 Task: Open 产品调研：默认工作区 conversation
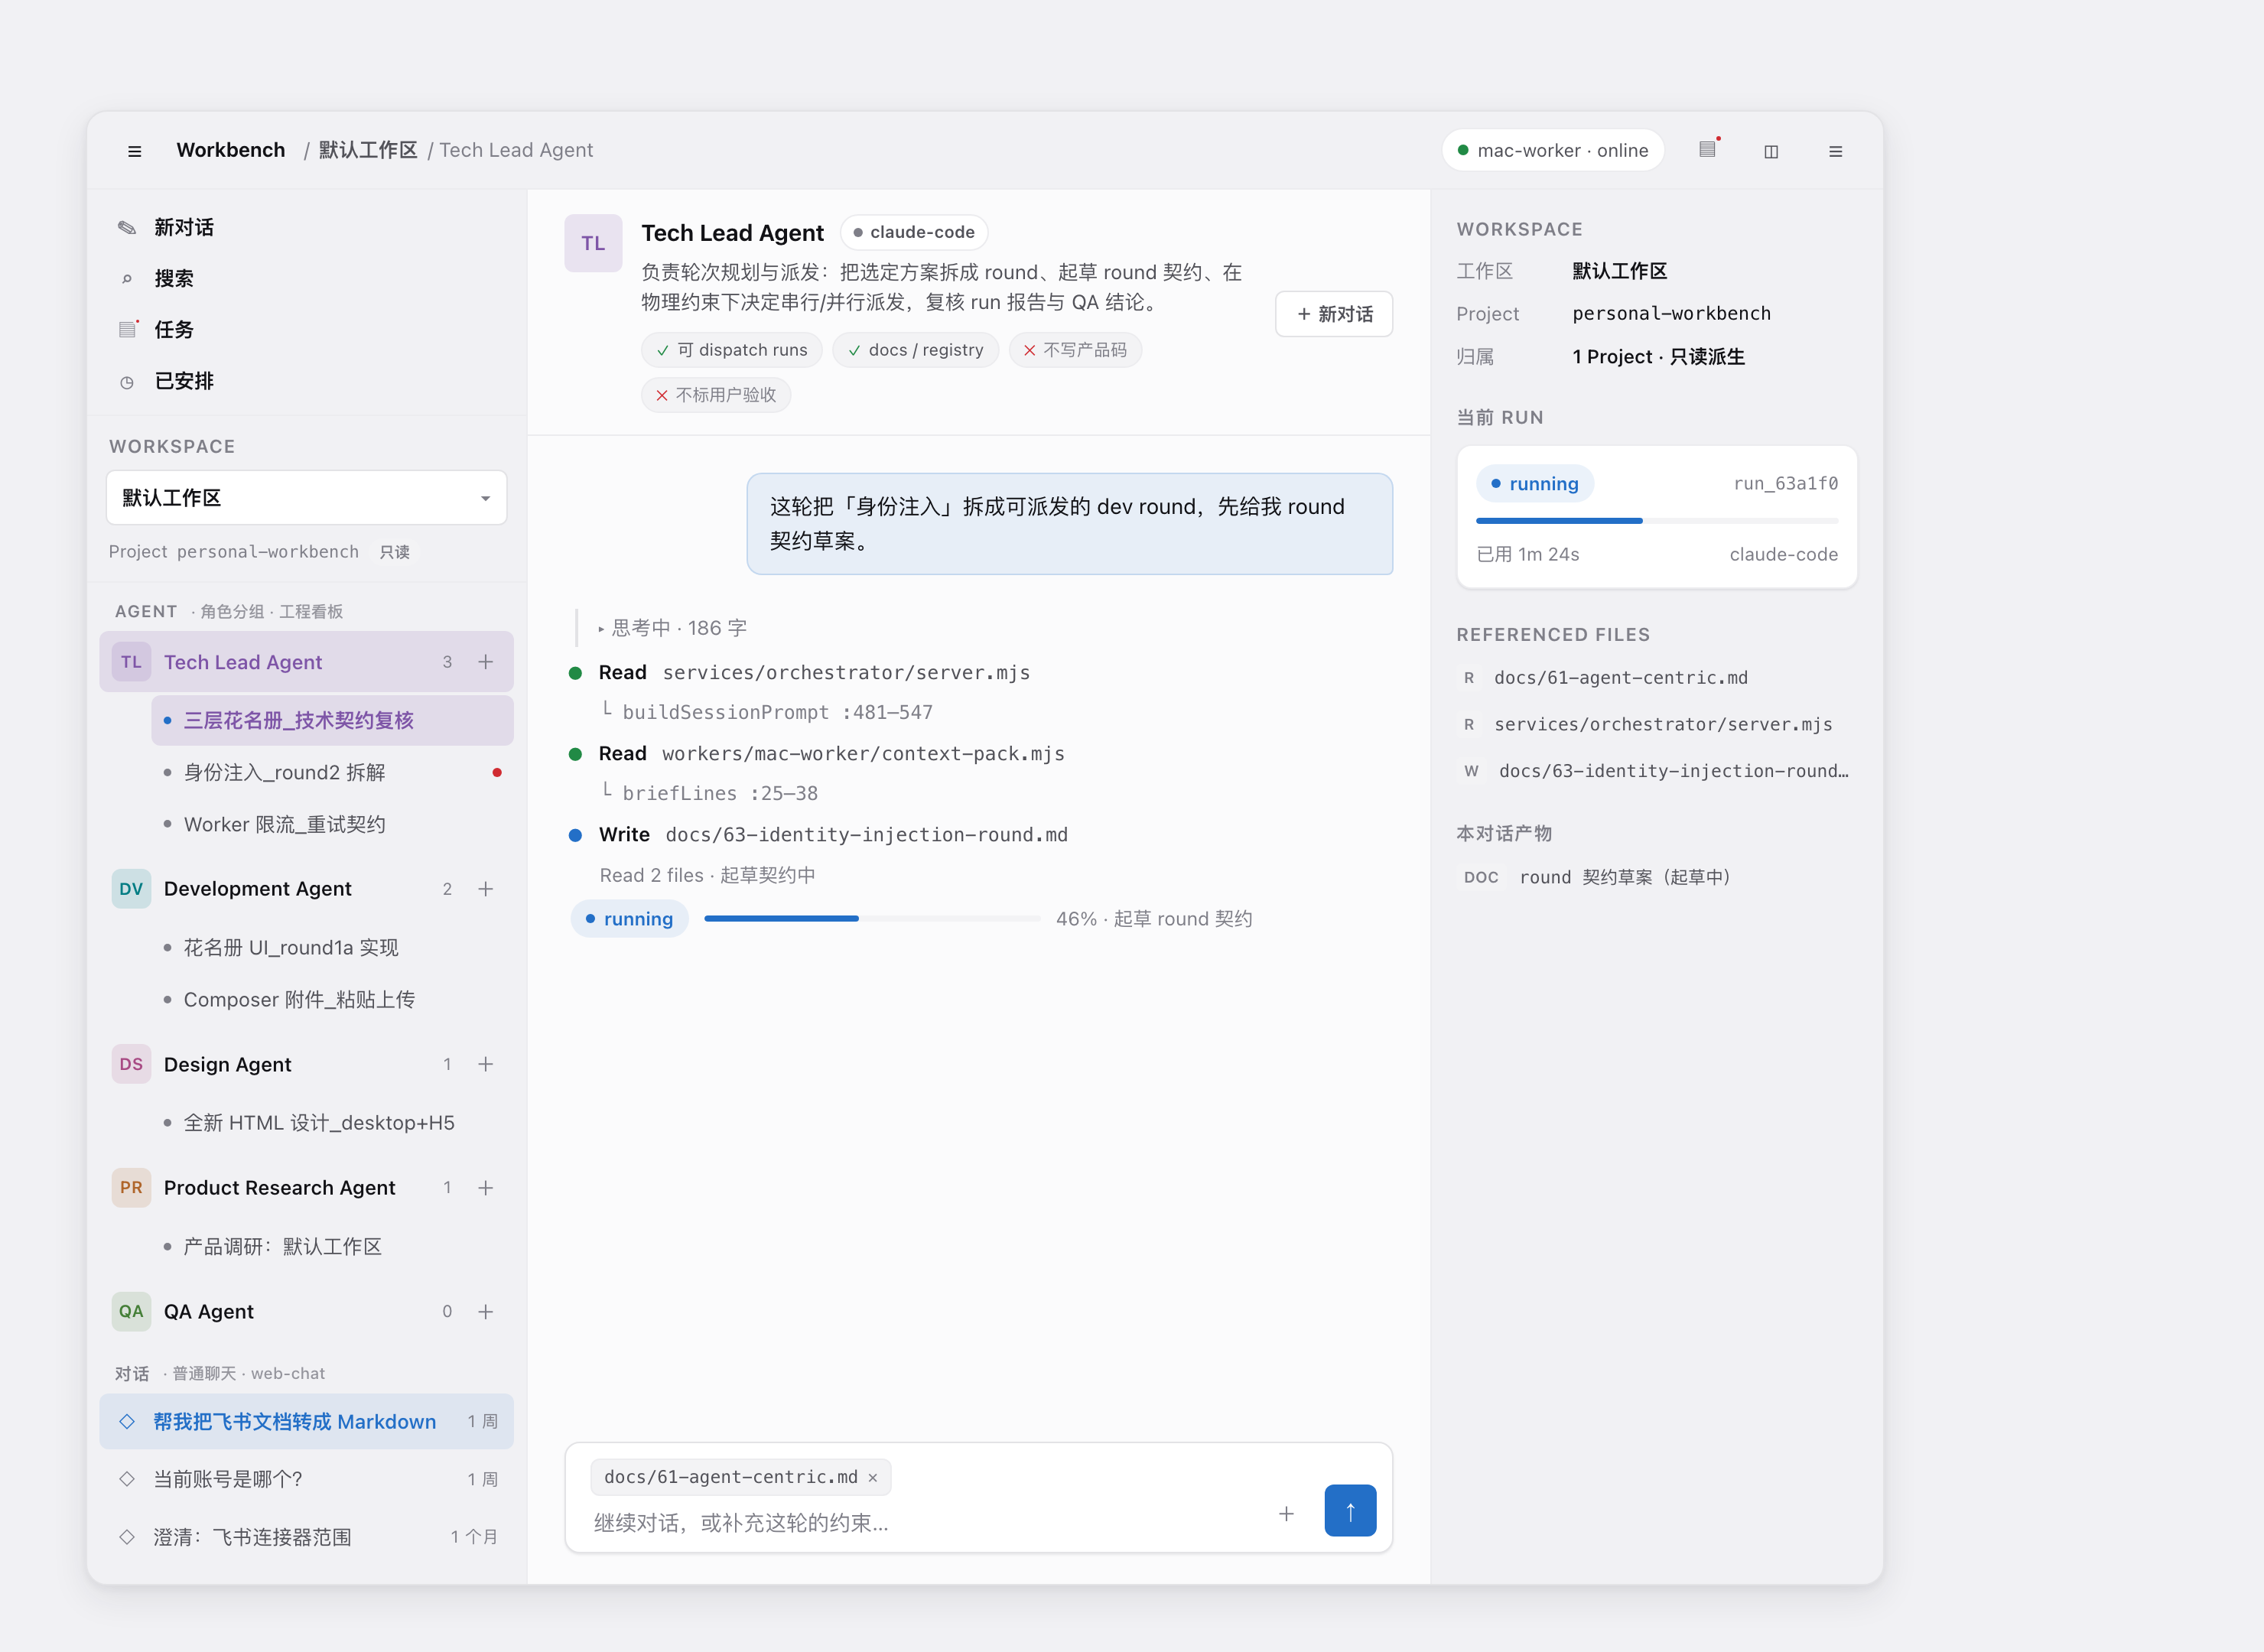pos(332,1246)
